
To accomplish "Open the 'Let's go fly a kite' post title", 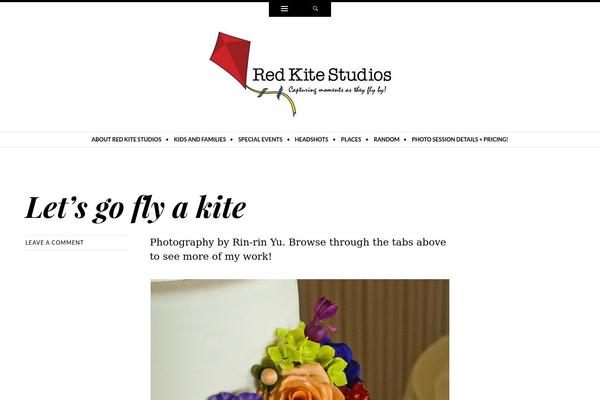I will click(135, 208).
